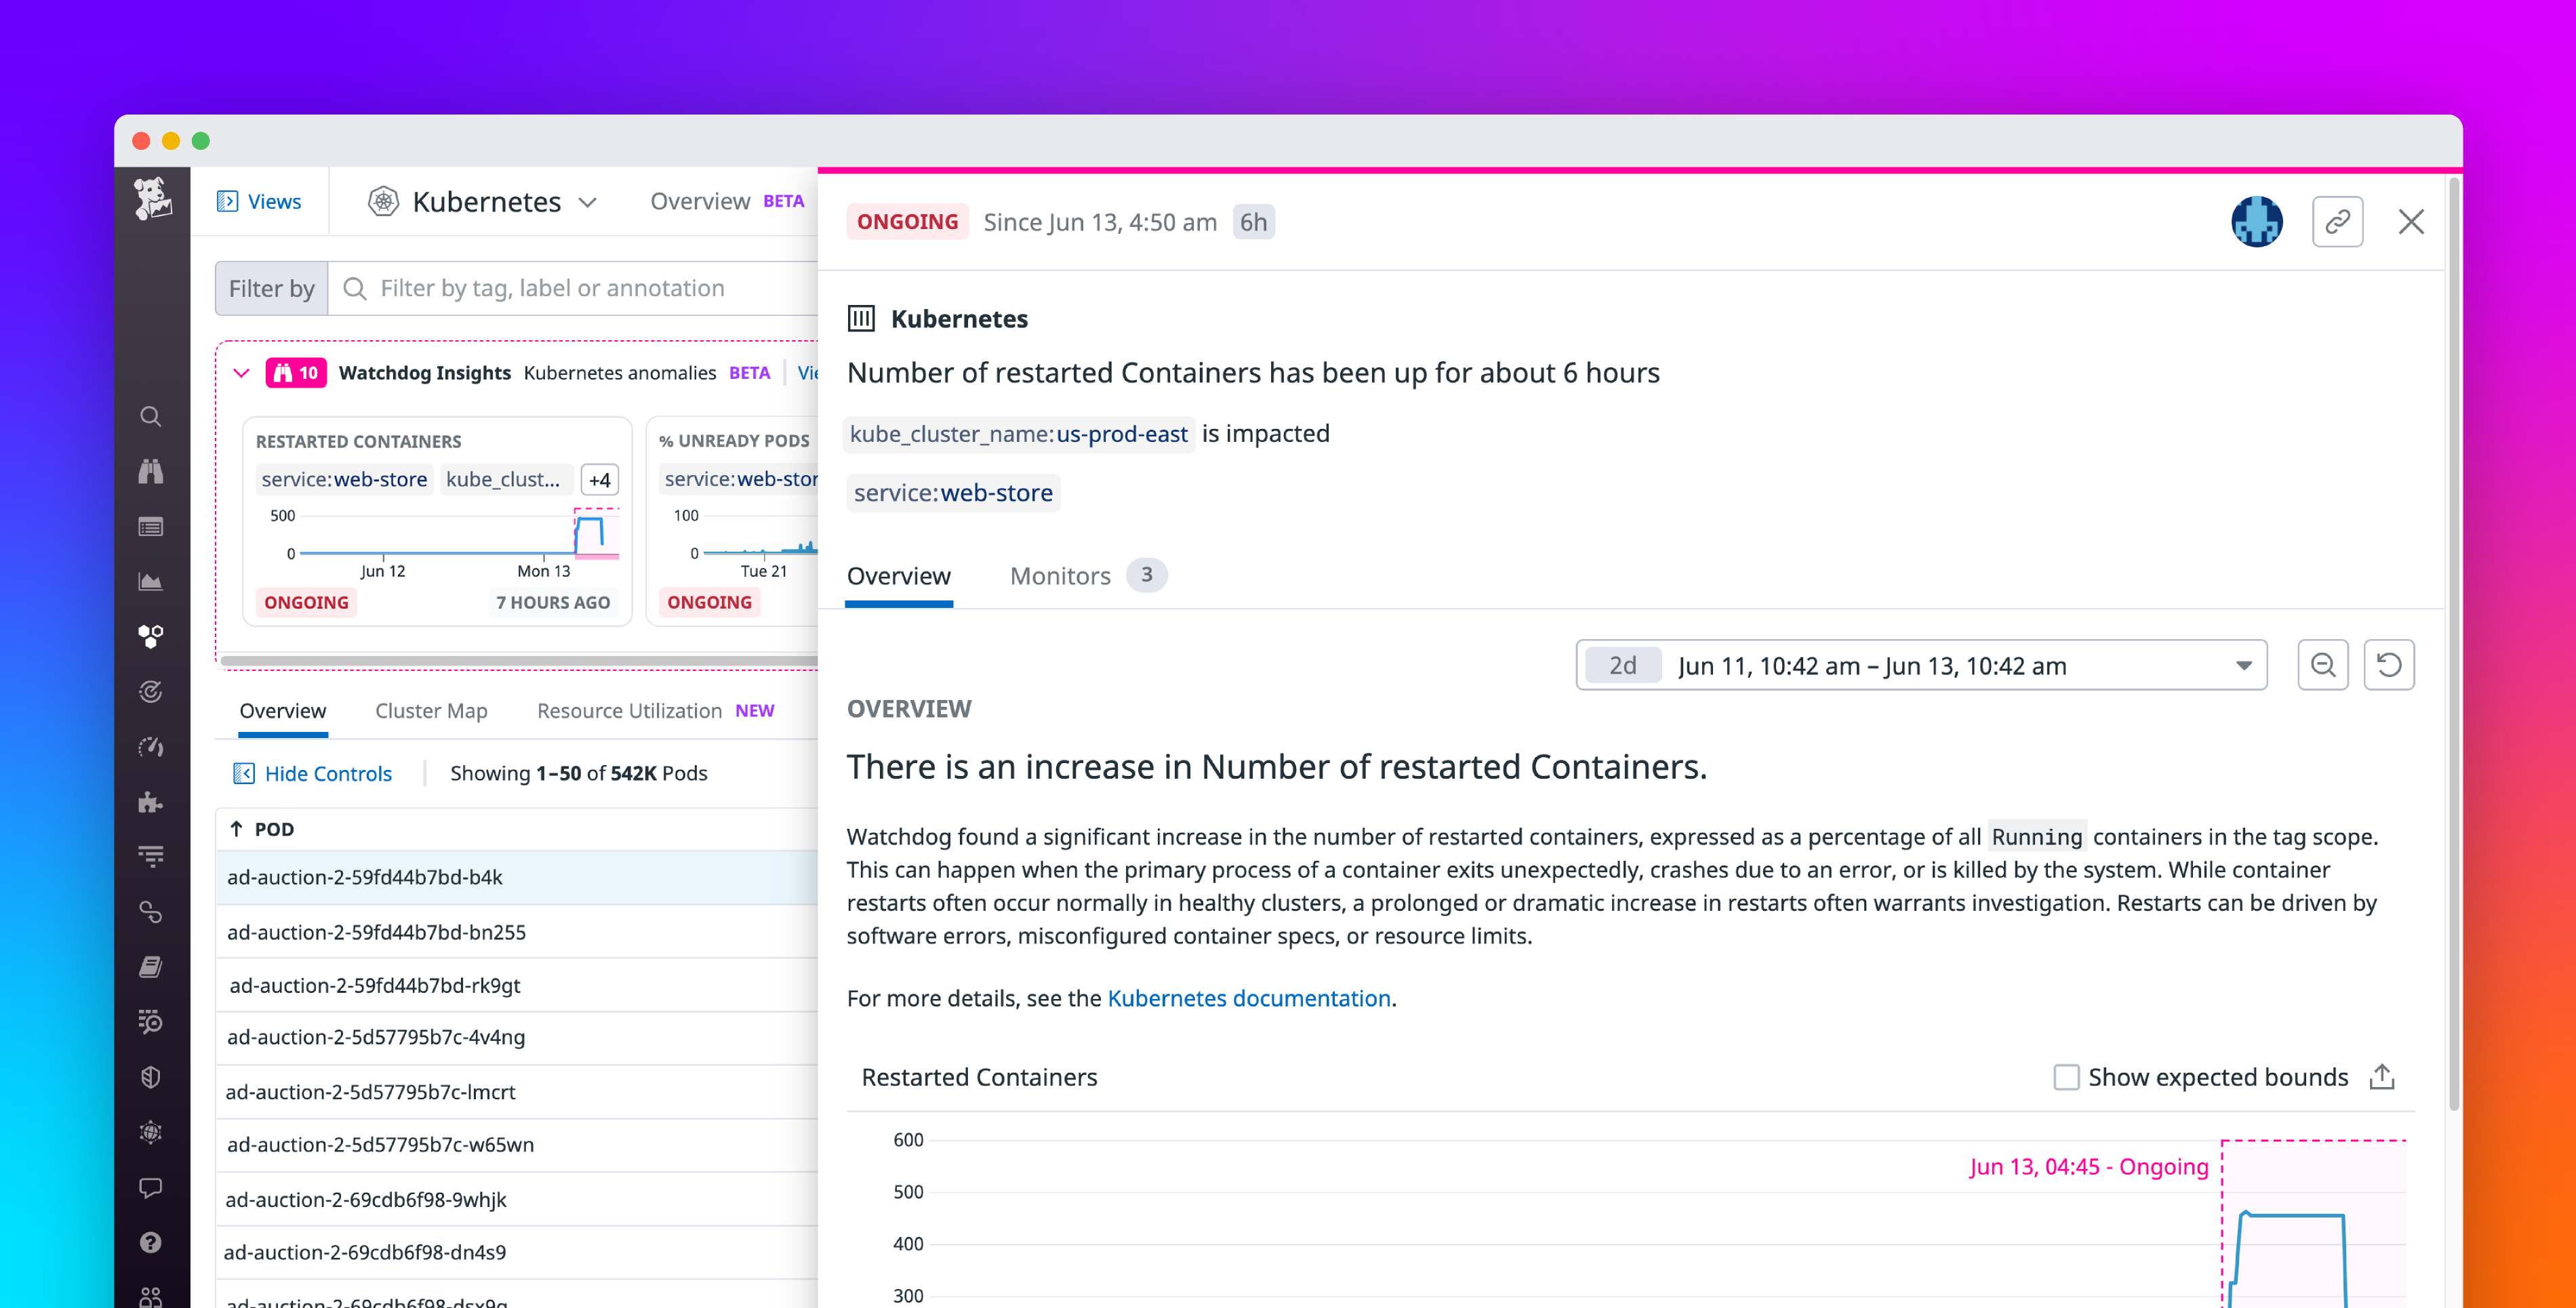Open the search magnifier in the sidebar
The width and height of the screenshot is (2576, 1308).
click(151, 416)
